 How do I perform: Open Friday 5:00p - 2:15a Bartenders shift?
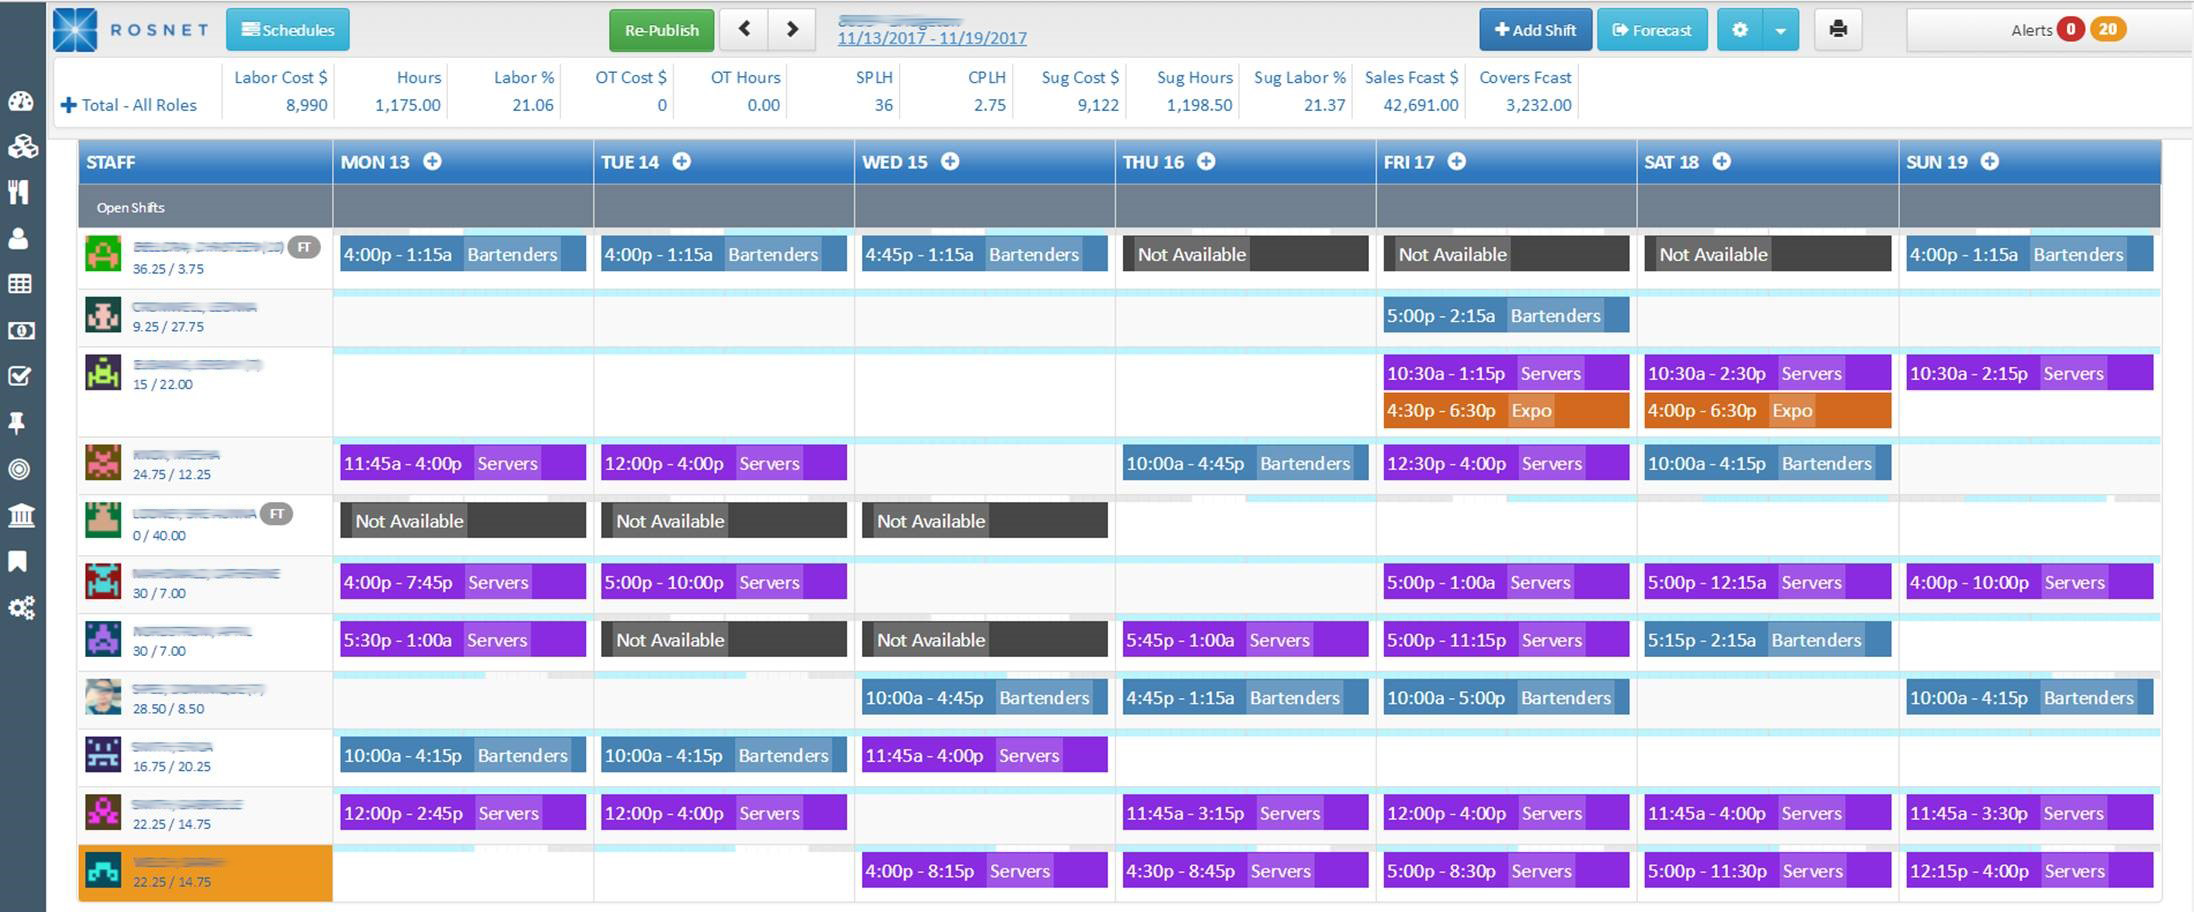[x=1506, y=315]
